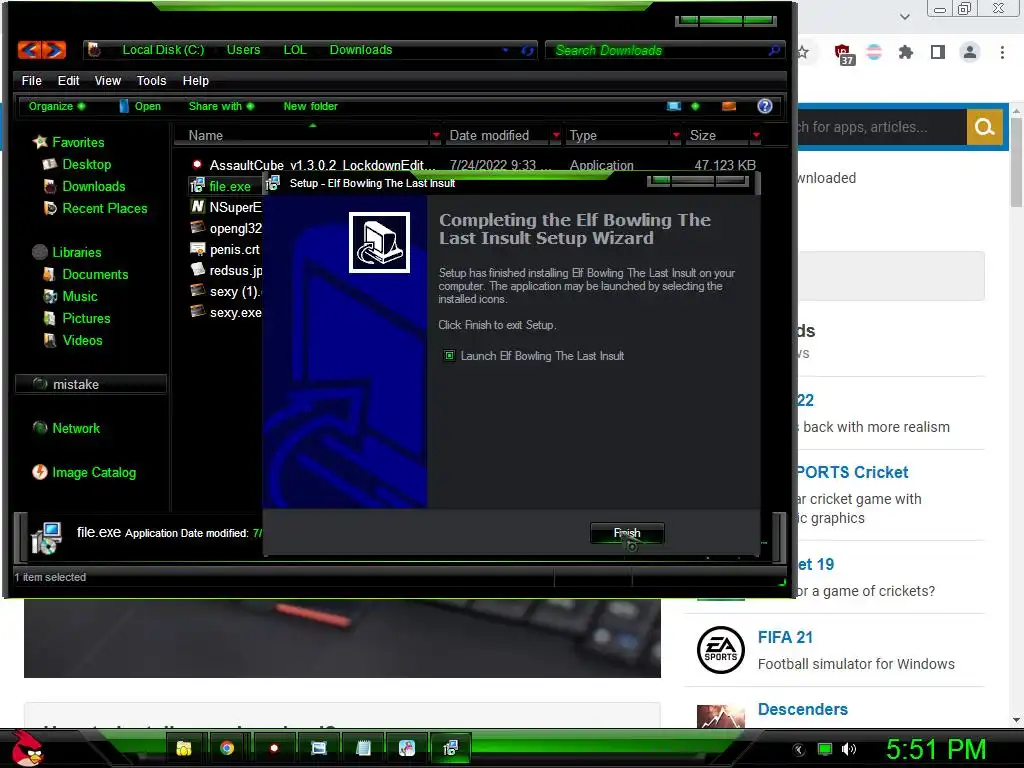Select Image Catalog in the navigation pane
1024x768 pixels.
[x=94, y=472]
